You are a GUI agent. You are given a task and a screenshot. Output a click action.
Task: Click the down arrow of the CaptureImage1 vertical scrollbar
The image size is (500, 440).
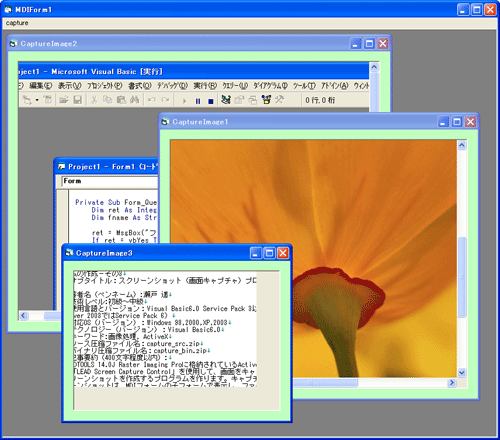462,373
